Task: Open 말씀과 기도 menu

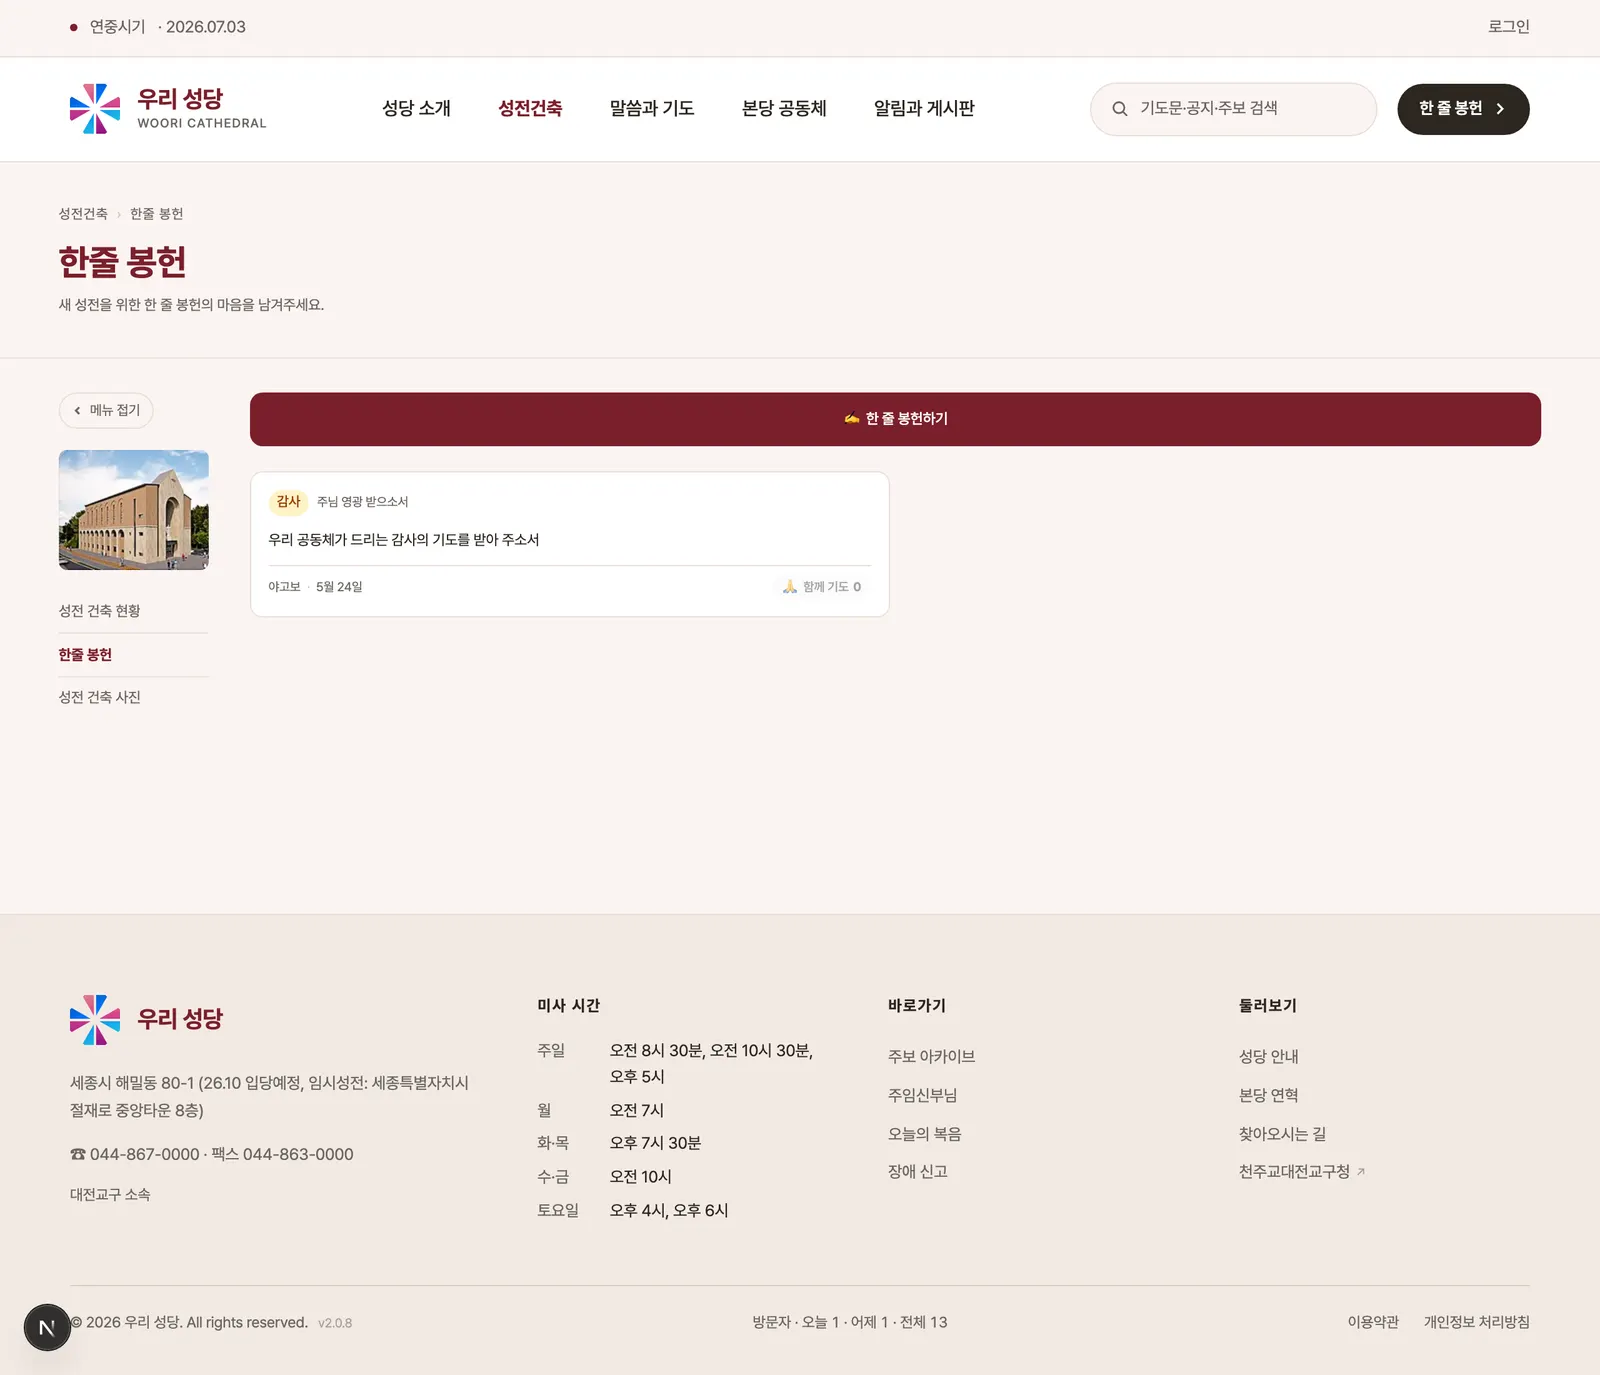Action: 652,109
